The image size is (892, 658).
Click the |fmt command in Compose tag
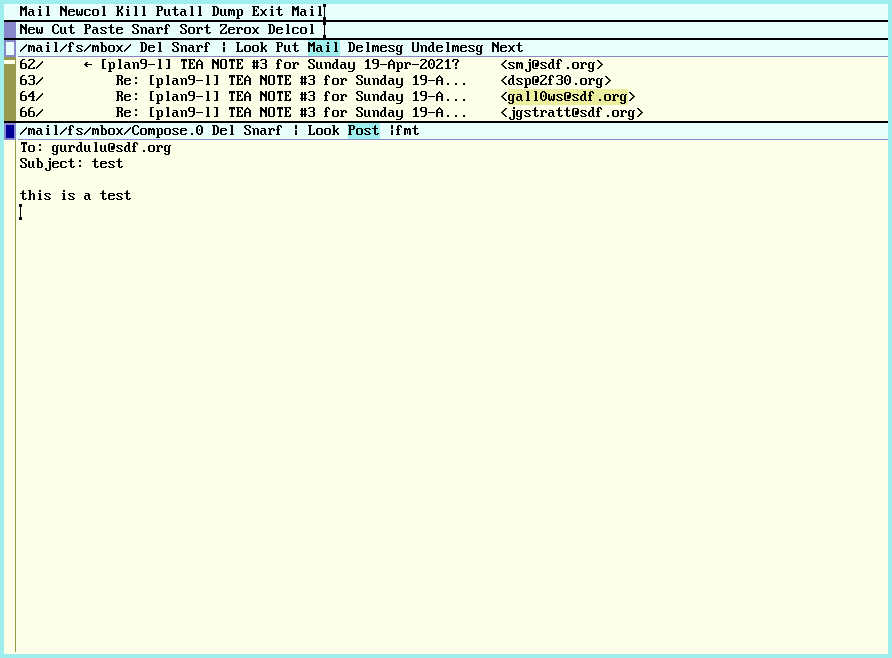tap(404, 131)
